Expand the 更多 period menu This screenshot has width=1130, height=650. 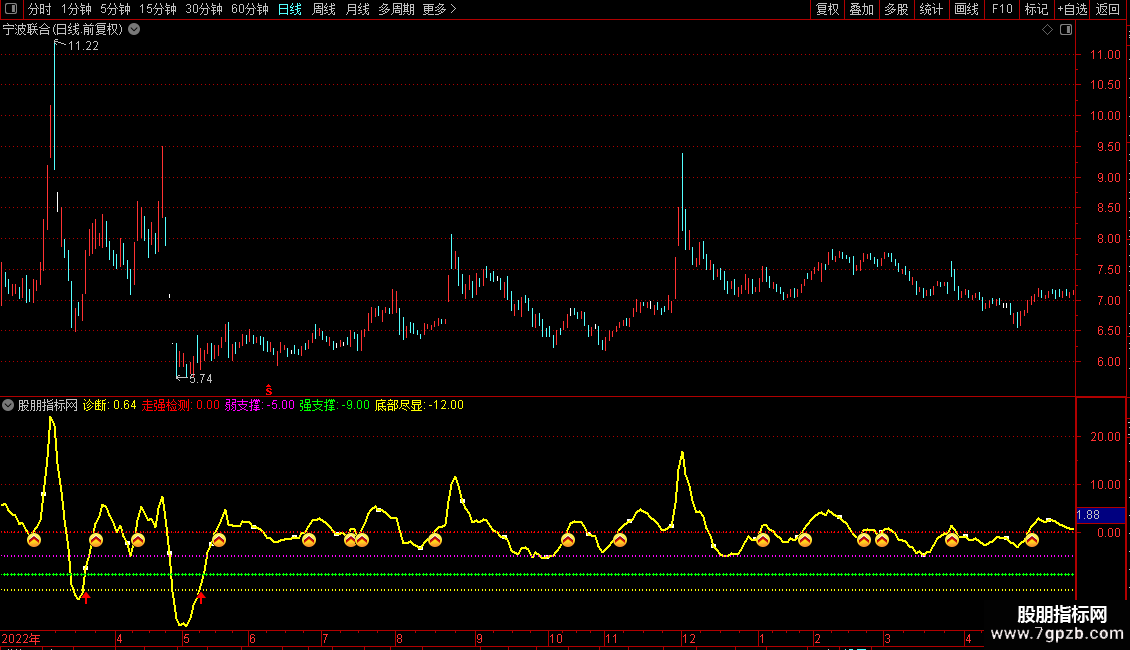(439, 9)
